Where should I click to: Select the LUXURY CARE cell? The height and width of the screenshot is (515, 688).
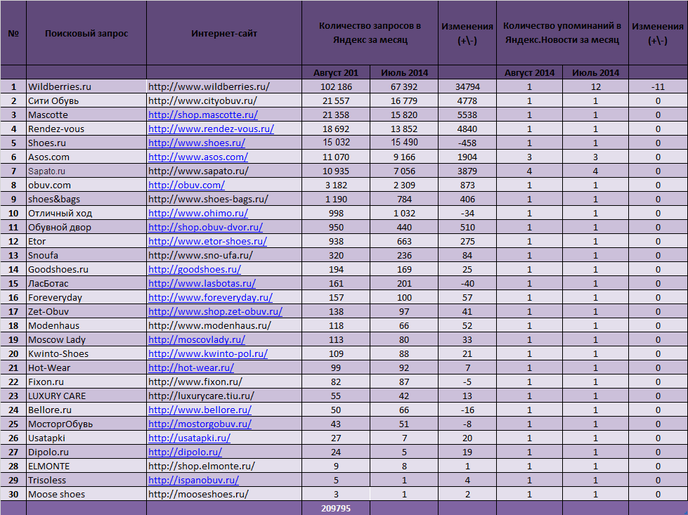click(86, 396)
